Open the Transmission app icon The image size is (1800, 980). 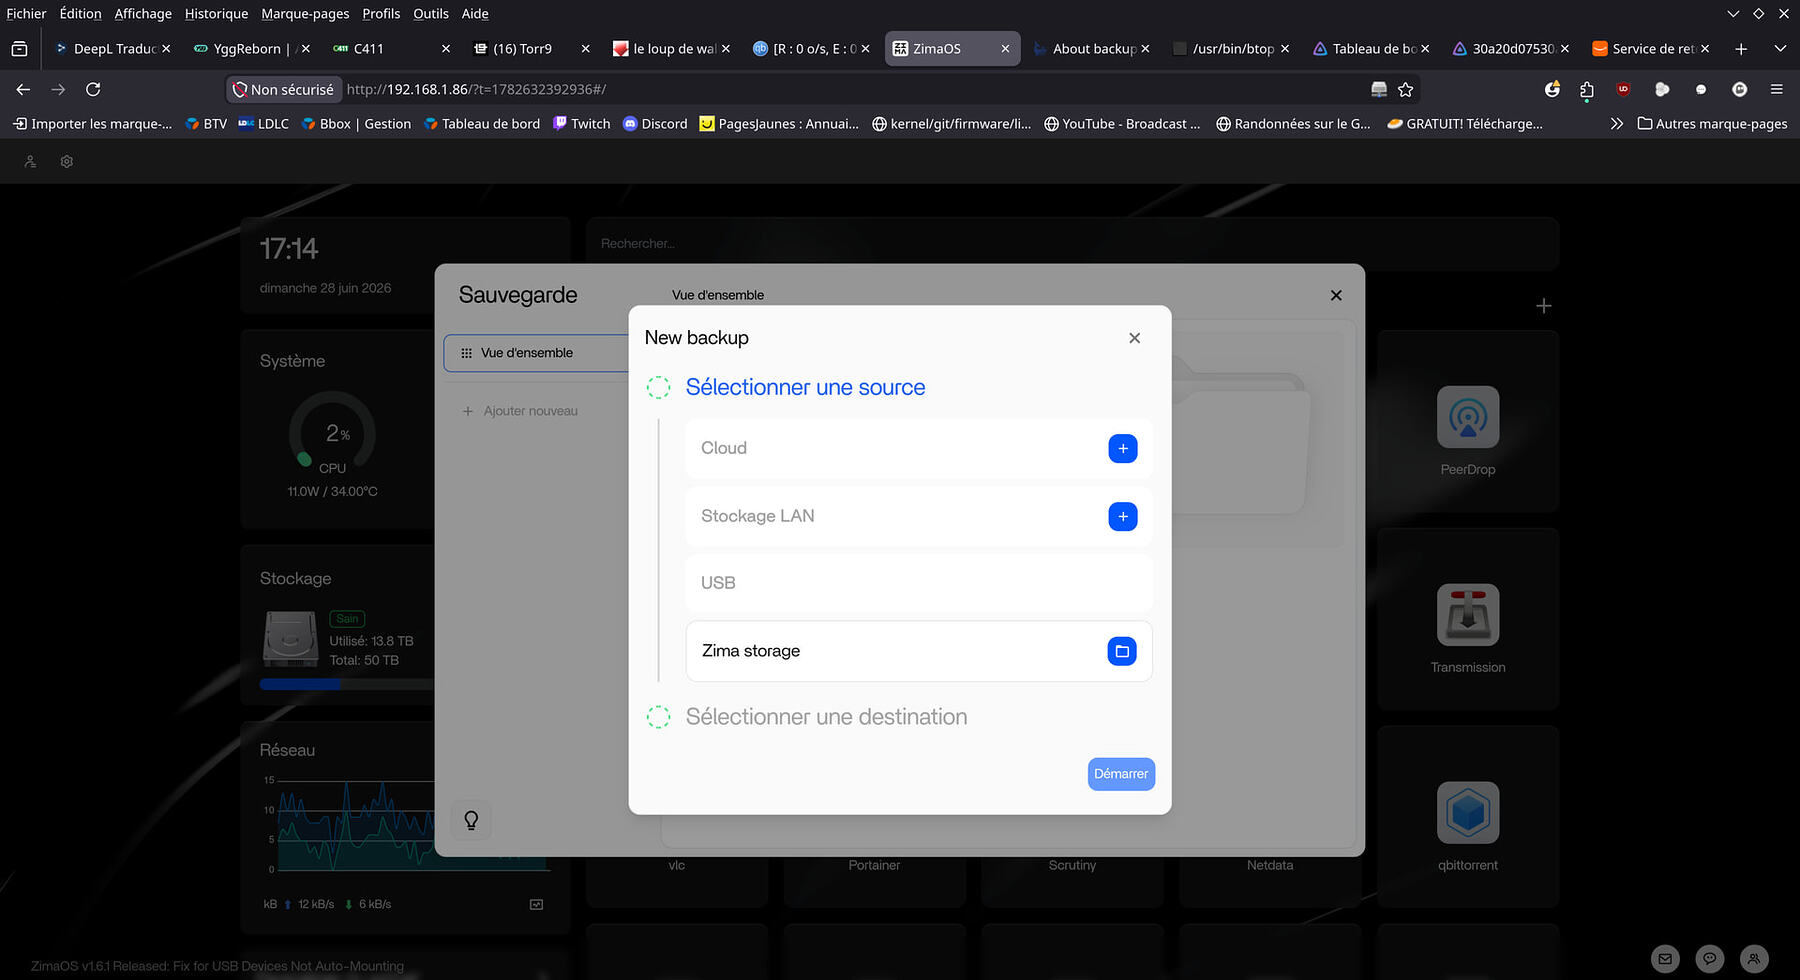click(1467, 615)
